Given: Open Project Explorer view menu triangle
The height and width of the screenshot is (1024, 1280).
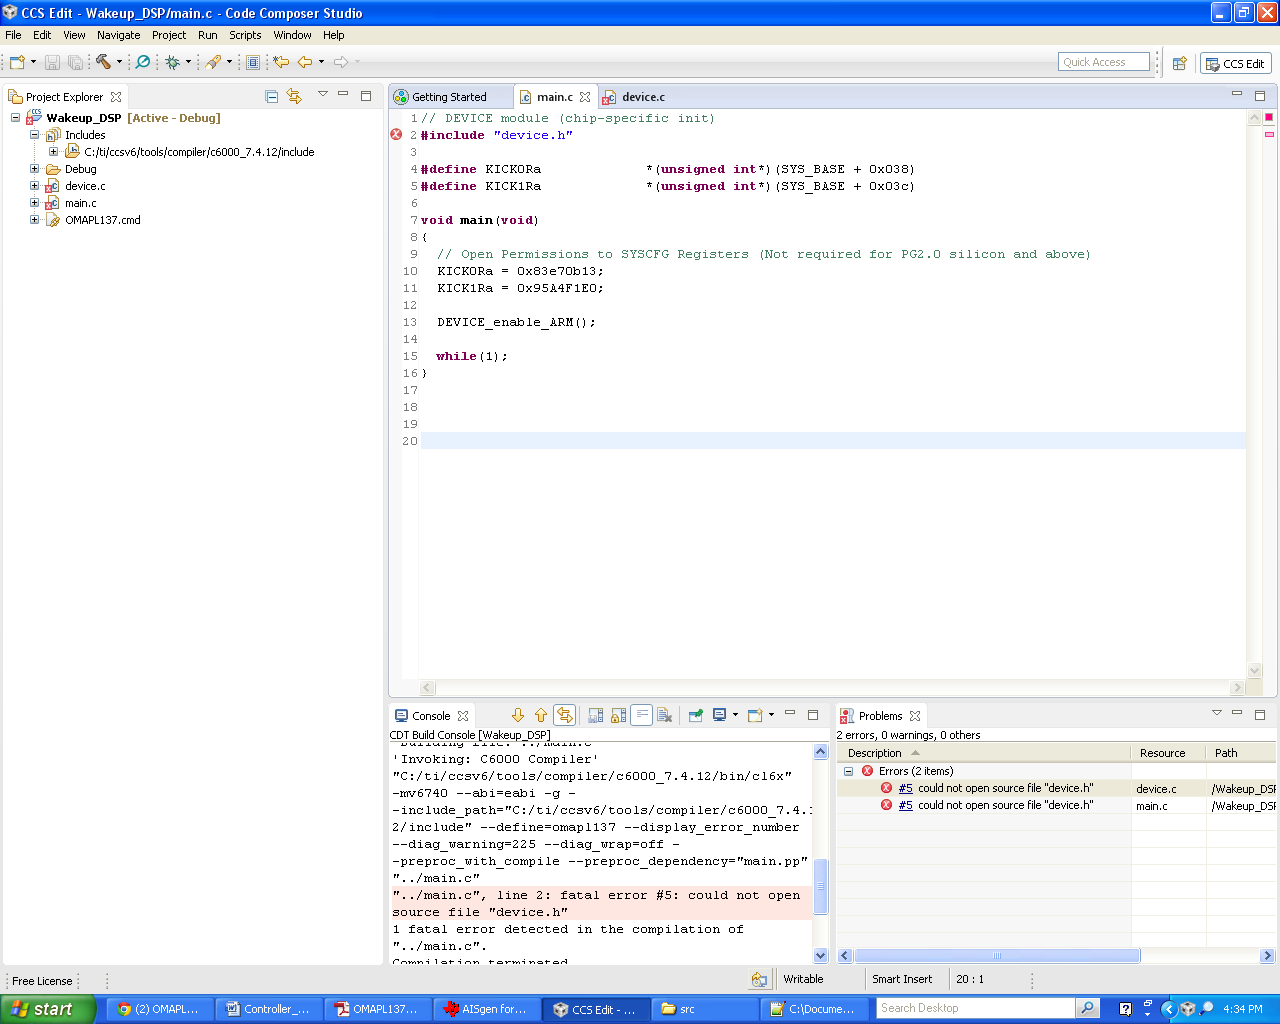Looking at the screenshot, I should (322, 94).
